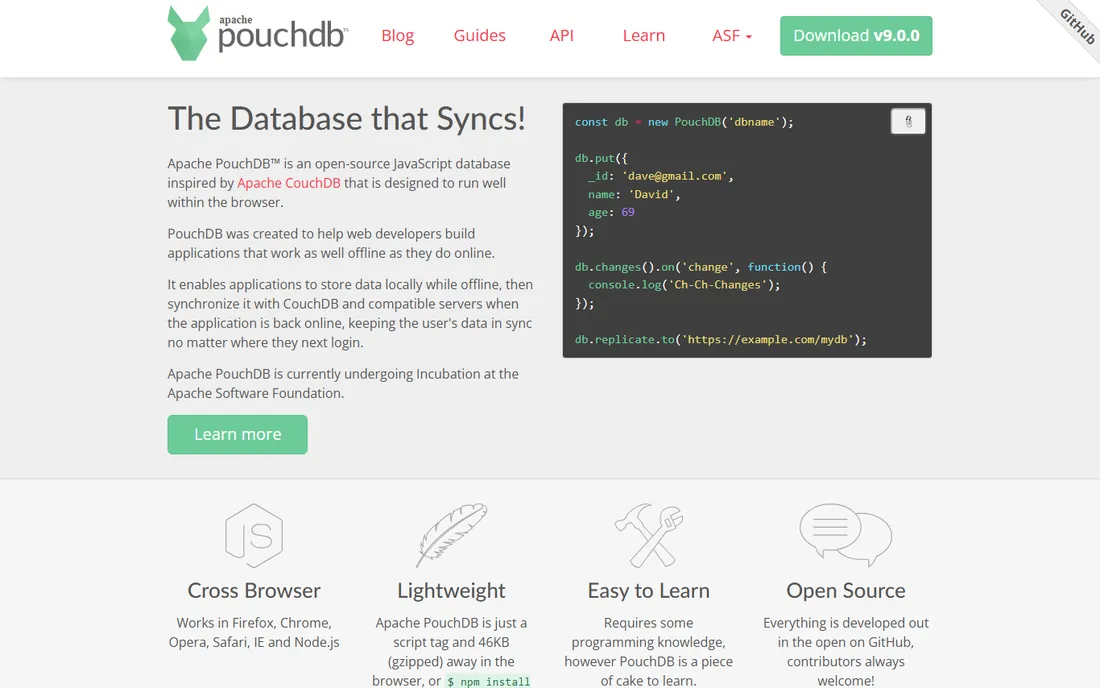Screen dimensions: 1100x688
Task: Click text Works in Firefox, Chrome,
Action: (254, 623)
